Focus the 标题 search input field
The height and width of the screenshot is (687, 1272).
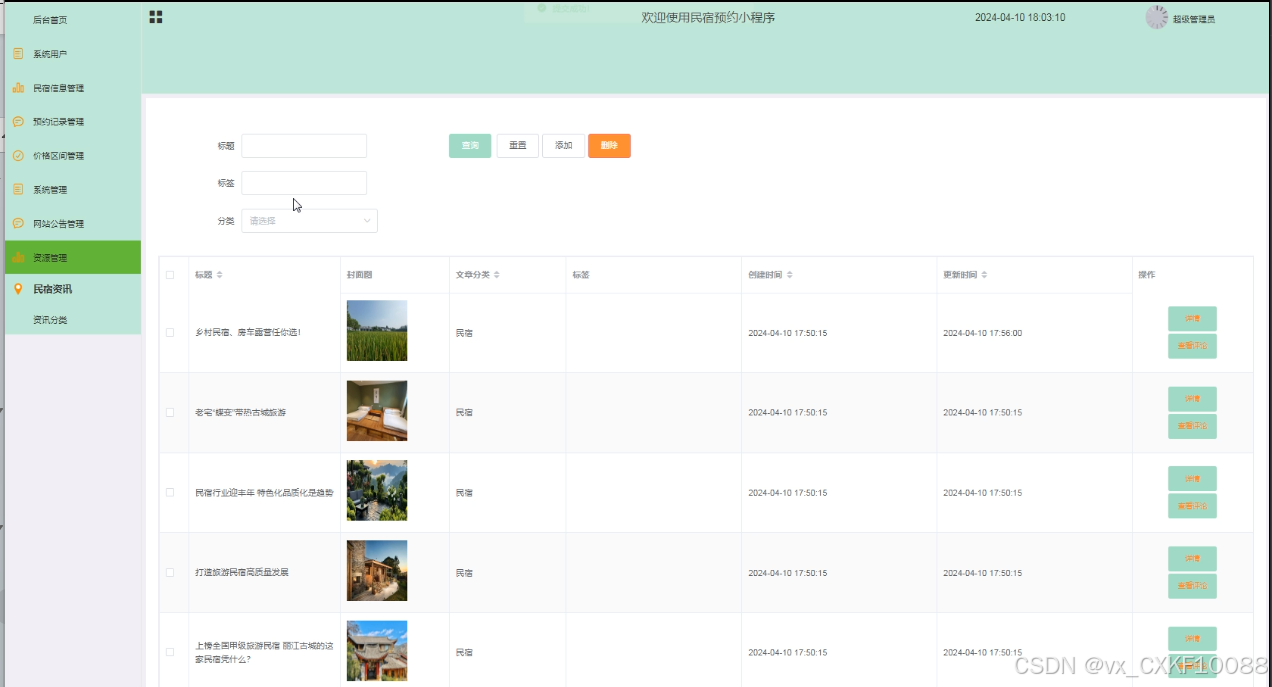tap(304, 146)
